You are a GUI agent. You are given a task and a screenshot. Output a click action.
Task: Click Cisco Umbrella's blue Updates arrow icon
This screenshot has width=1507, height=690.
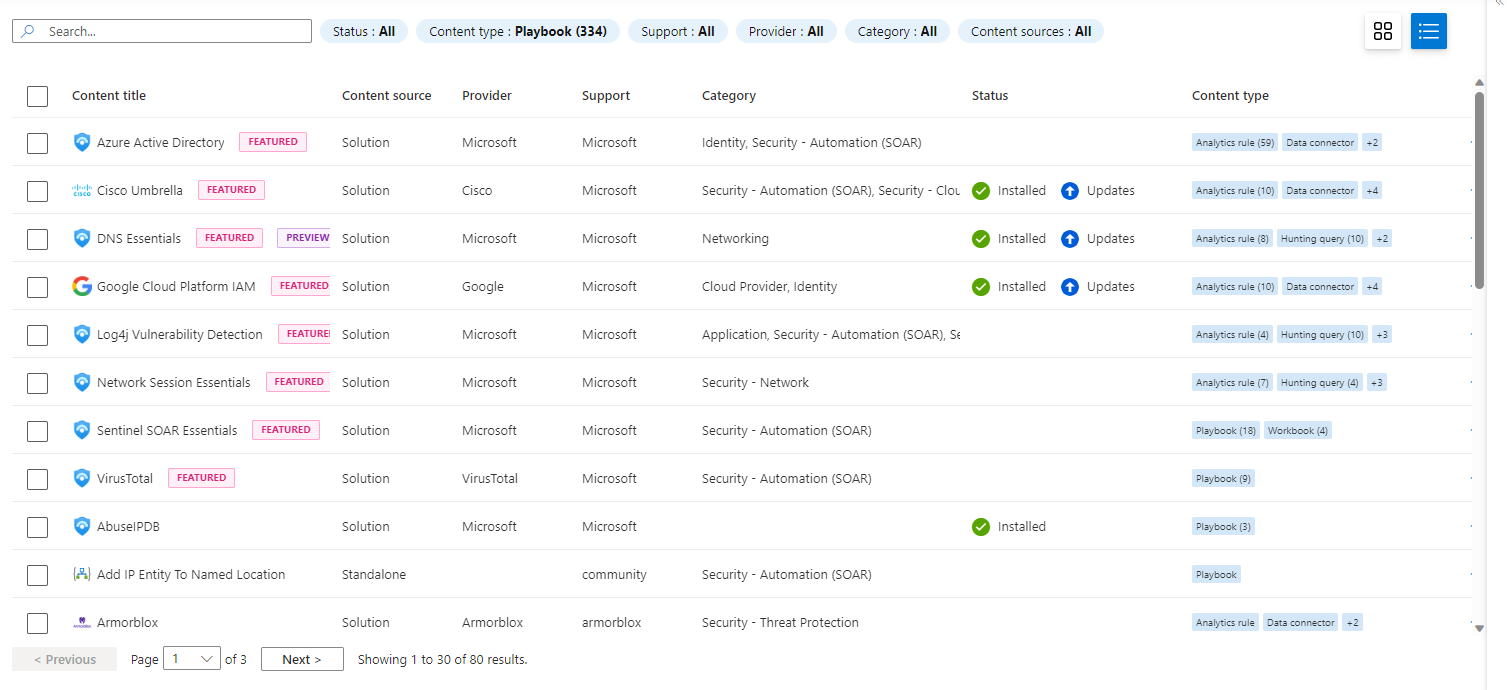(x=1070, y=190)
